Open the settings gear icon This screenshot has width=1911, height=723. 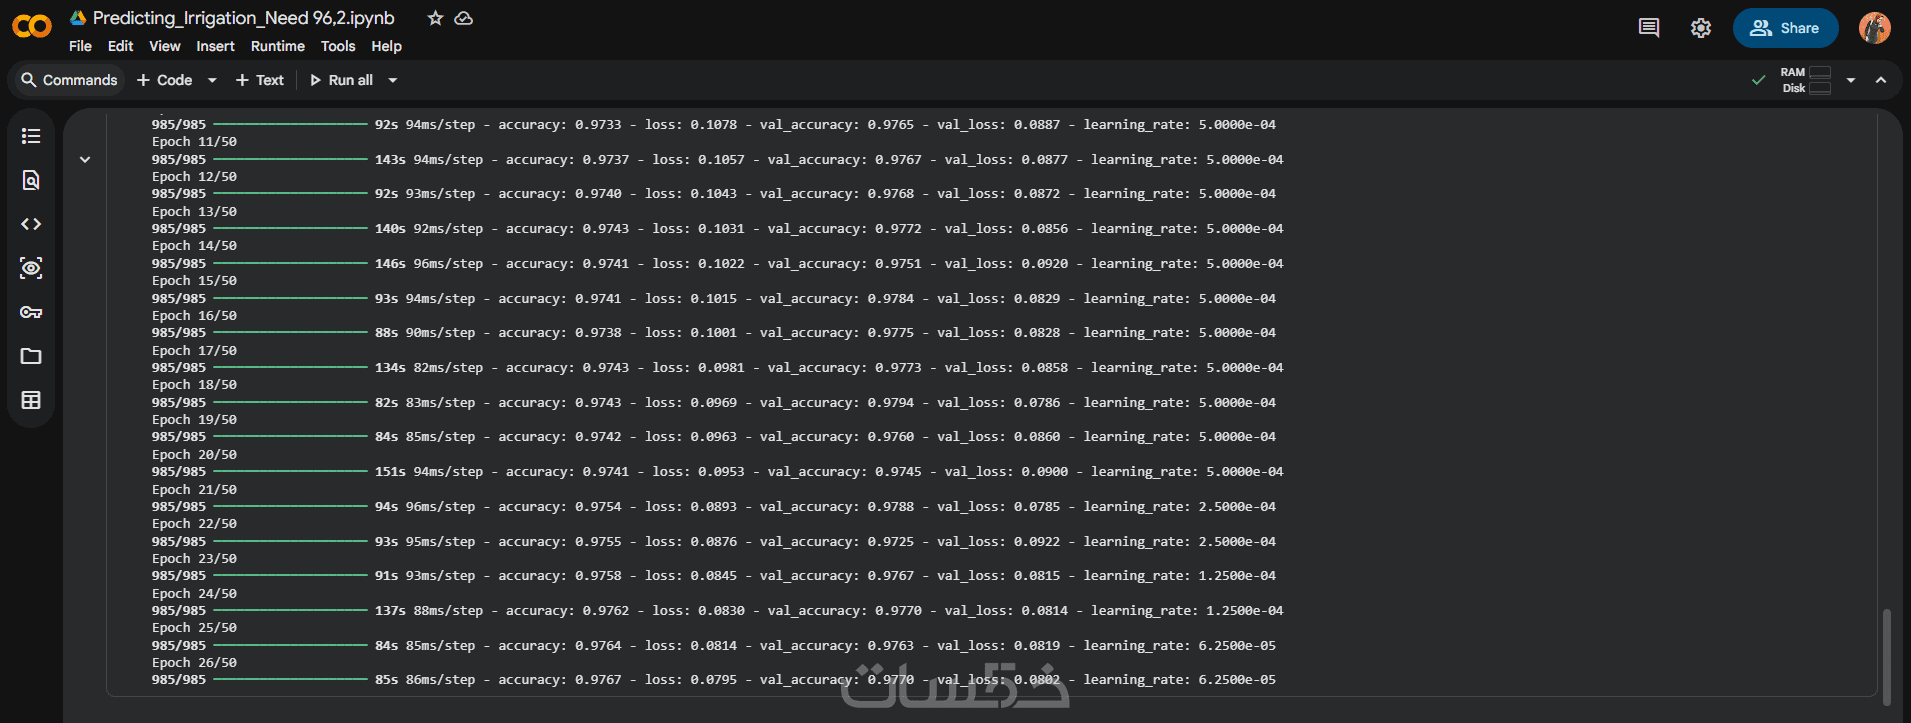click(x=1701, y=28)
